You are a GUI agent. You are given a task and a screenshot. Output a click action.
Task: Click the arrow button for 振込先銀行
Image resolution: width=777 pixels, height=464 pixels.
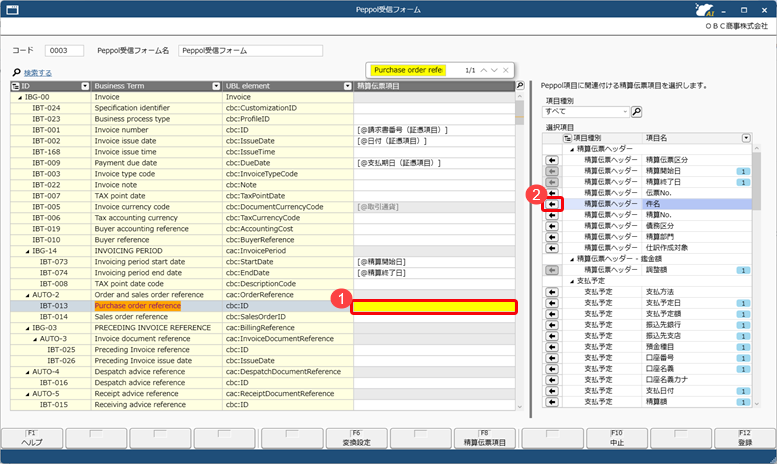(x=552, y=325)
